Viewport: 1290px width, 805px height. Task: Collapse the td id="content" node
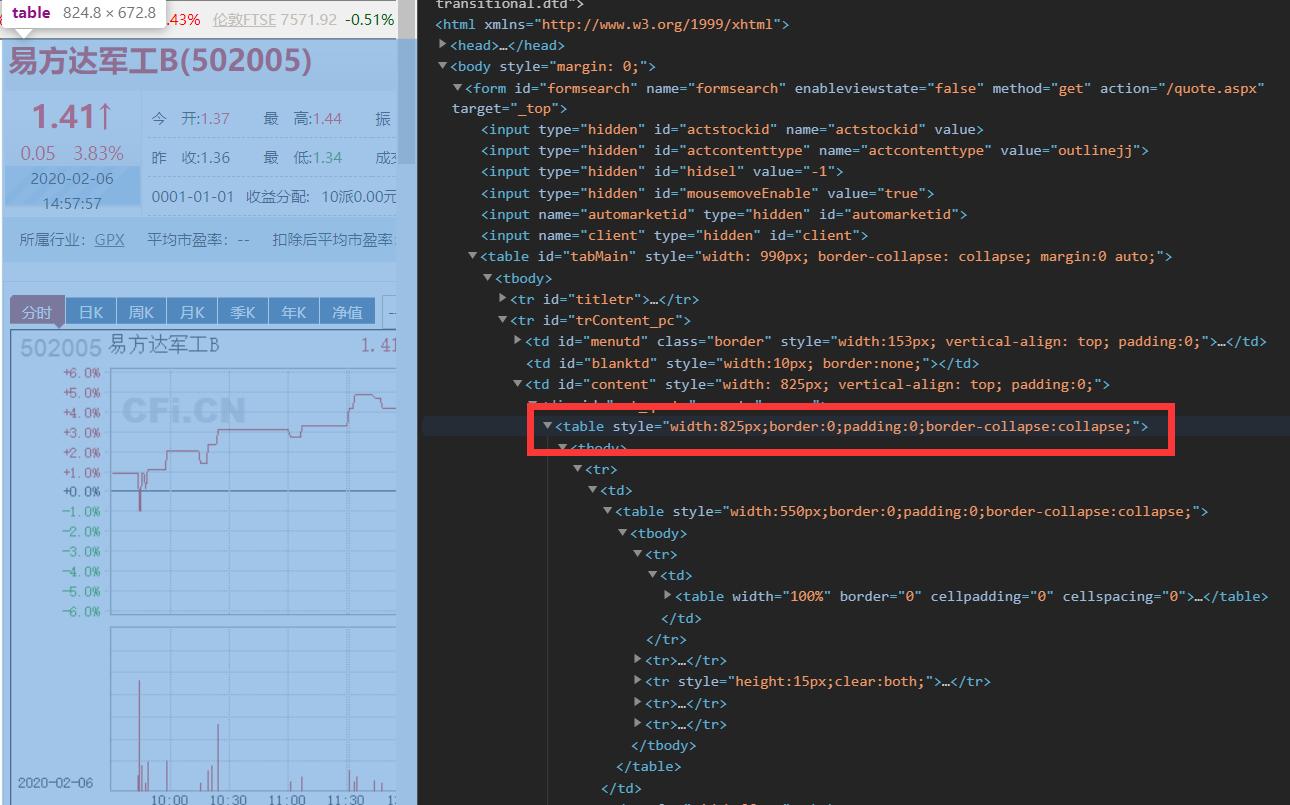518,384
